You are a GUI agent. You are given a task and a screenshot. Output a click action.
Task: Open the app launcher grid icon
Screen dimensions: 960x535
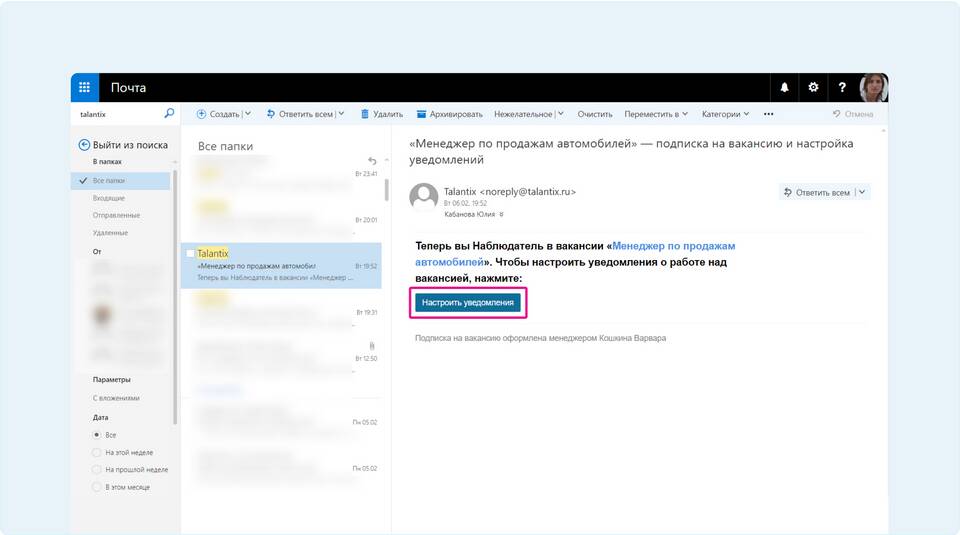(x=84, y=88)
